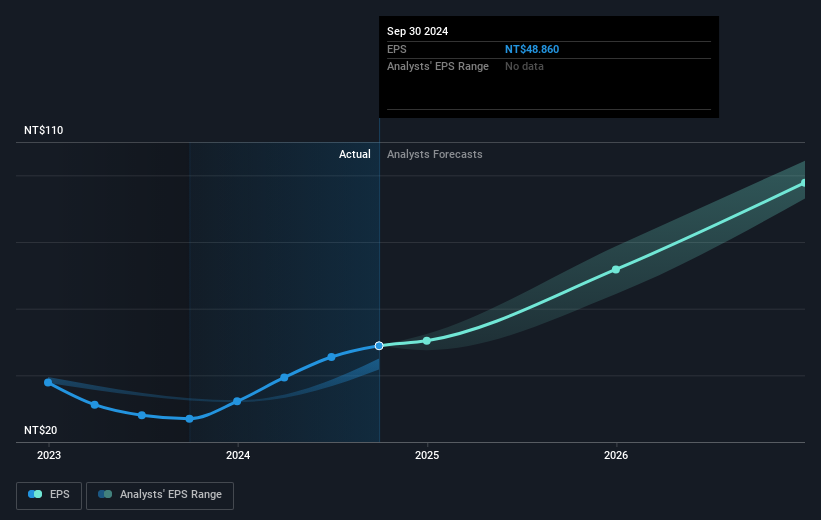Viewport: 821px width, 520px height.
Task: Click the 2023 x-axis label
Action: [49, 455]
